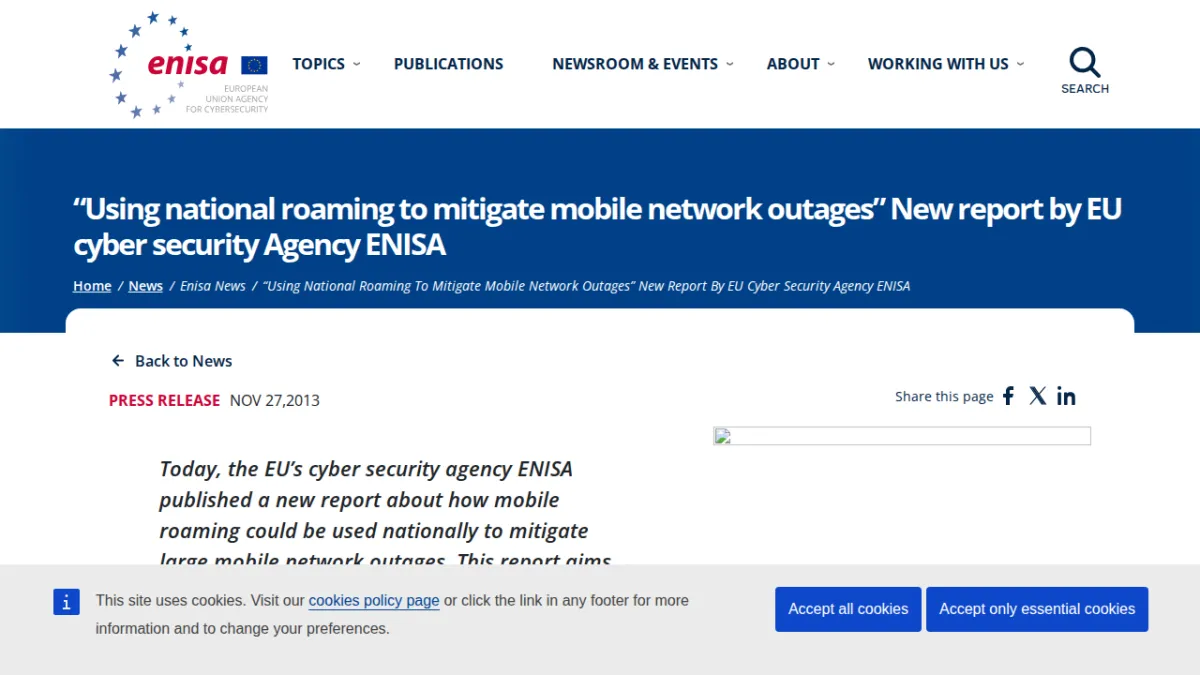The image size is (1200, 675).
Task: Expand the Topics menu chevron
Action: point(357,64)
